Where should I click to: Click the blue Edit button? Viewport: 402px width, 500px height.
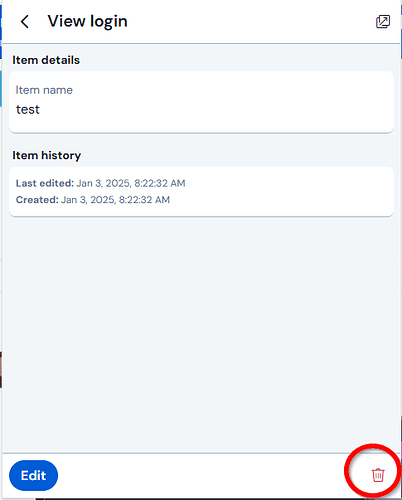[33, 475]
